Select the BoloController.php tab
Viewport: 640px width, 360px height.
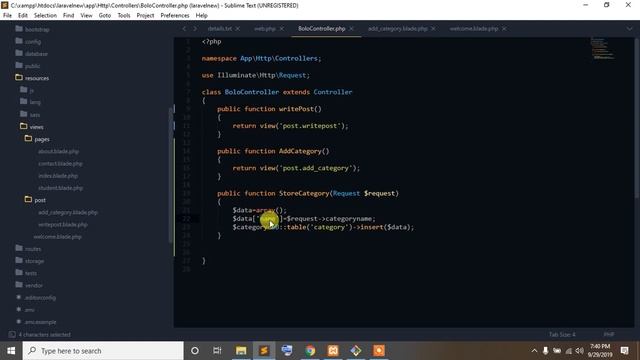pyautogui.click(x=322, y=29)
